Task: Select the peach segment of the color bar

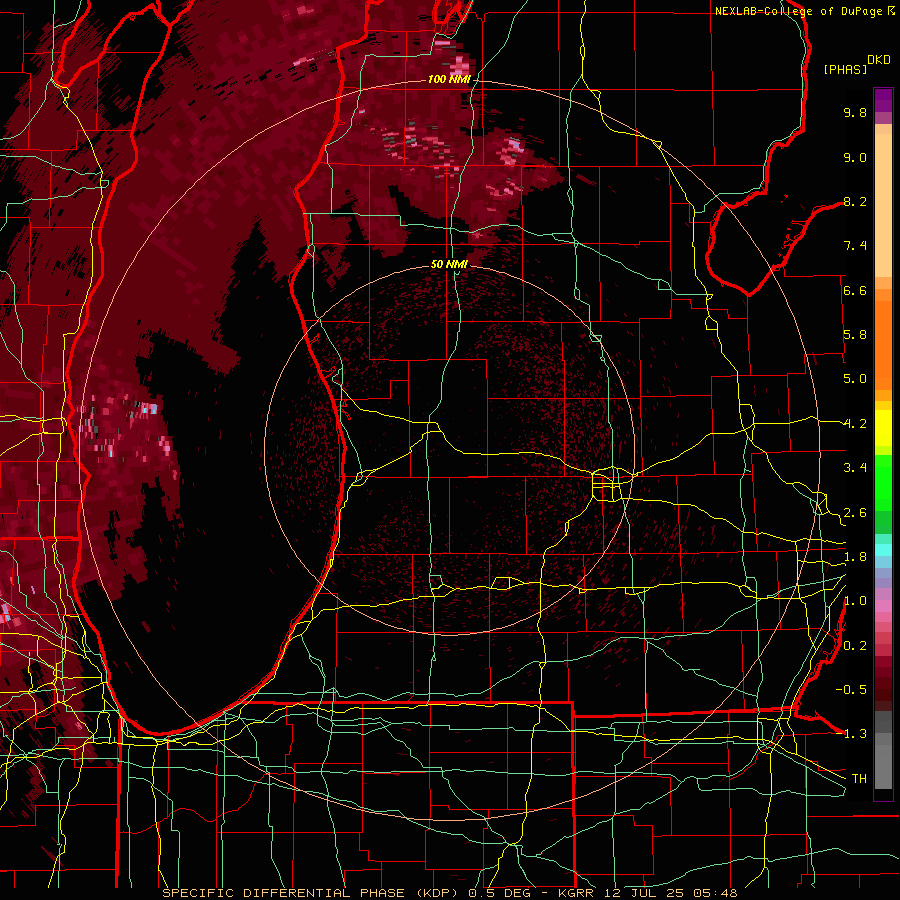Action: [883, 205]
